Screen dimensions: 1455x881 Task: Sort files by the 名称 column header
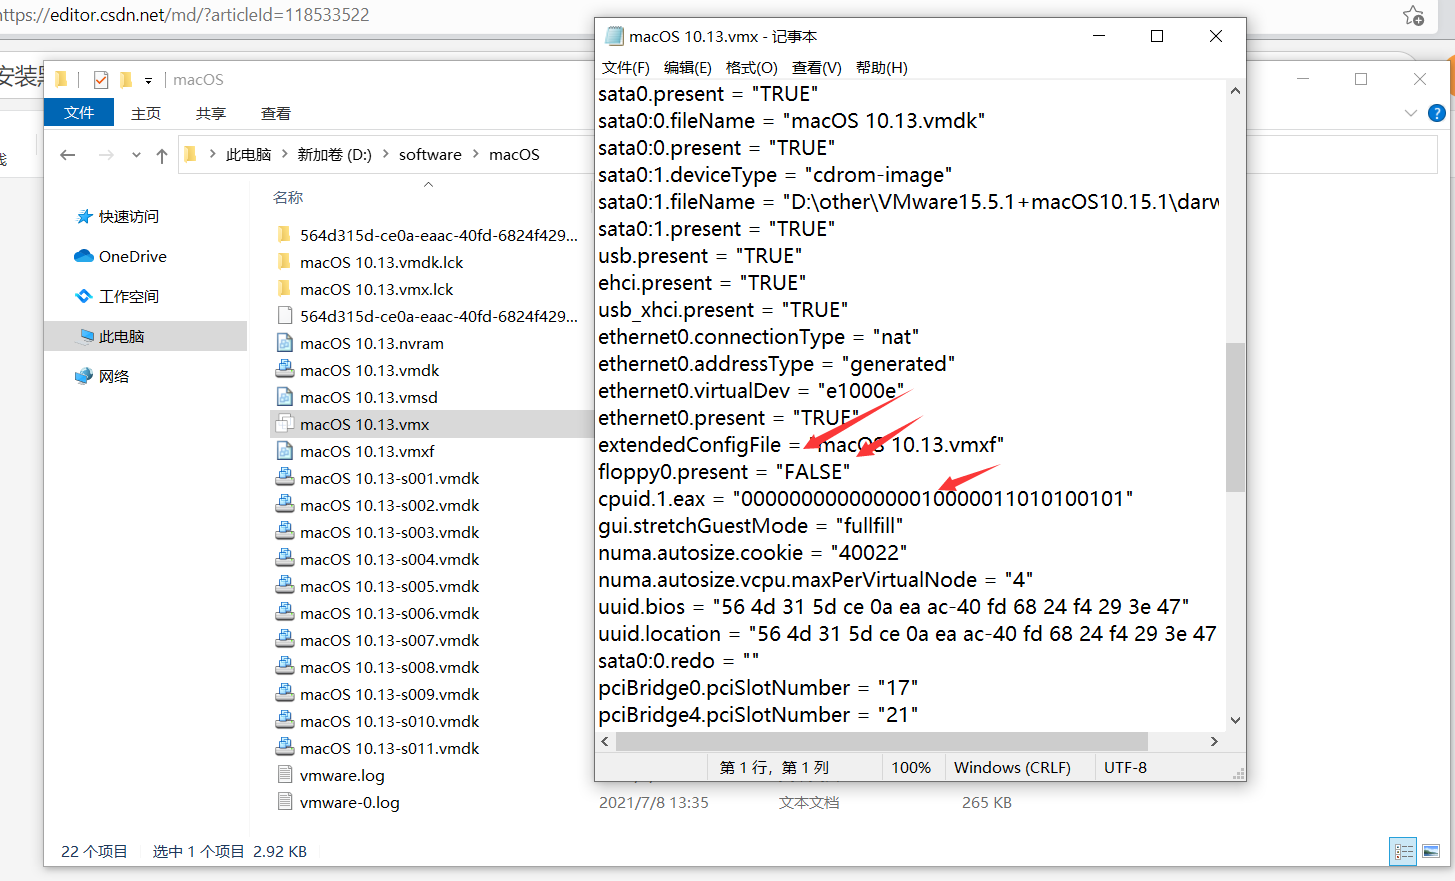pyautogui.click(x=288, y=198)
